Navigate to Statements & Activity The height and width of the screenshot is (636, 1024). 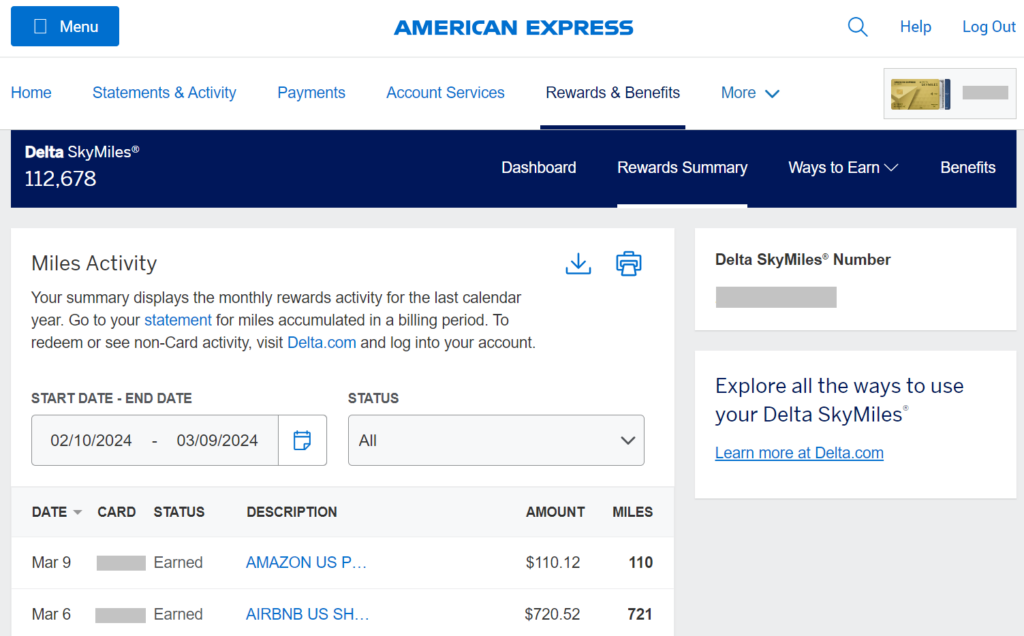tap(164, 92)
